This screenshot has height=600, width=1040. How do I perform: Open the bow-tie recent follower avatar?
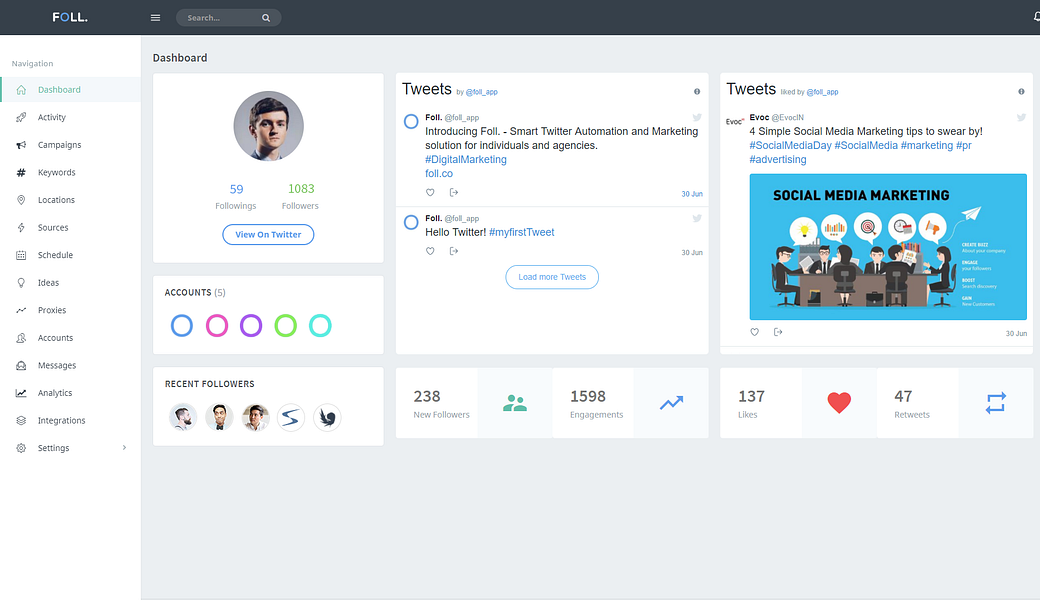click(x=219, y=417)
